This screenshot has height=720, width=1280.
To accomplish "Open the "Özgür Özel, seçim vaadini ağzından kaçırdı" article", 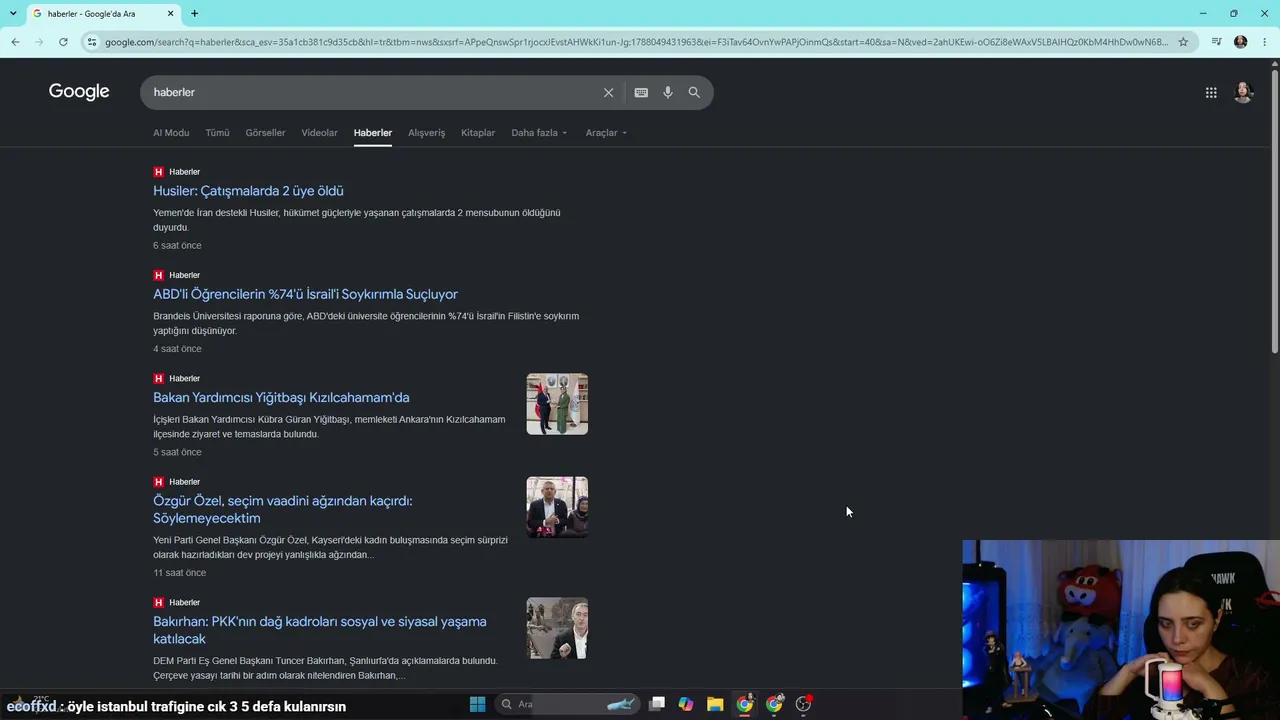I will [282, 509].
